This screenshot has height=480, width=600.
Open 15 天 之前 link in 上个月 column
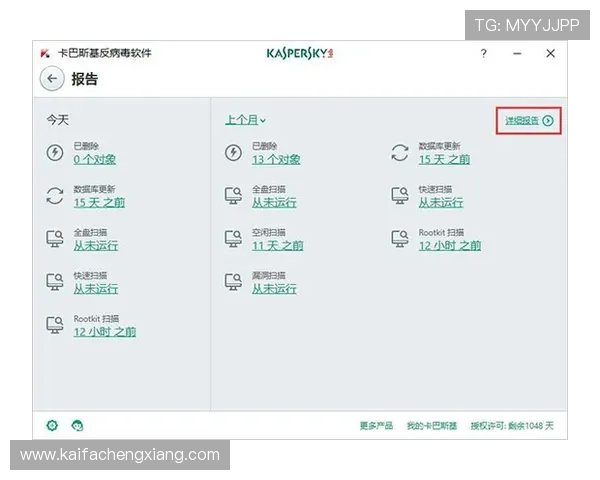[444, 159]
